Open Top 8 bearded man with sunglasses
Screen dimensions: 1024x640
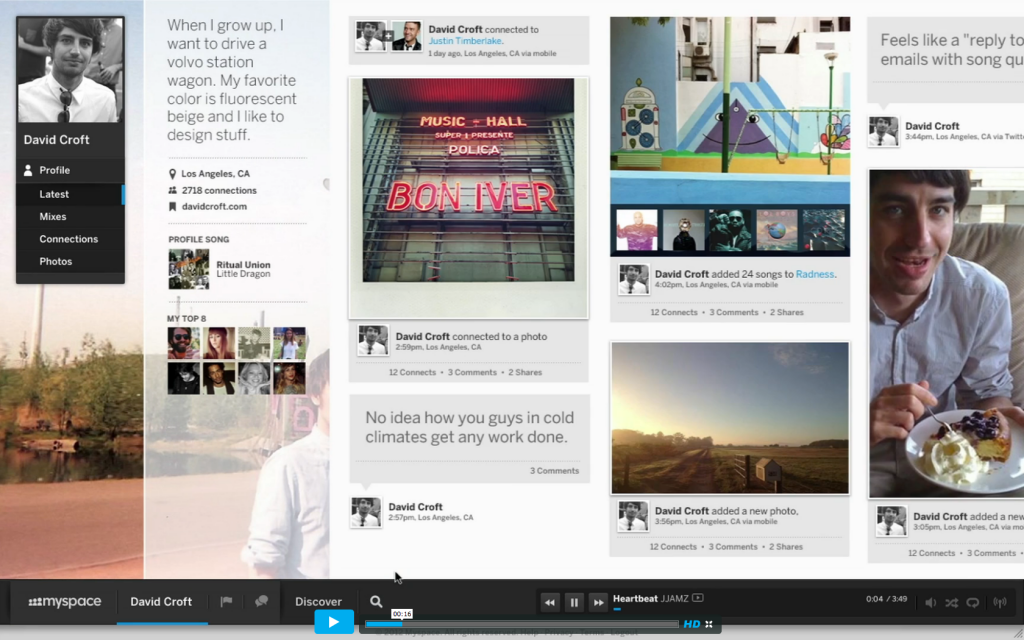pyautogui.click(x=184, y=344)
